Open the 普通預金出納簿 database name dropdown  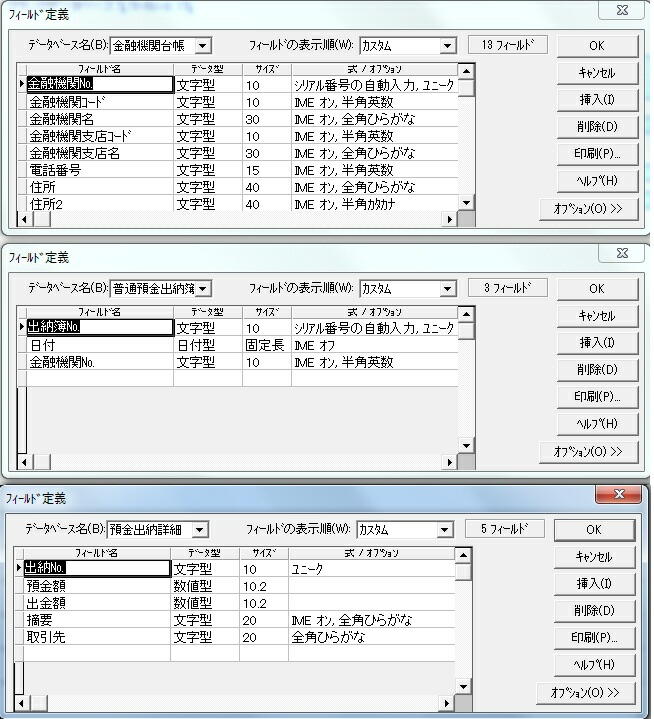click(202, 289)
